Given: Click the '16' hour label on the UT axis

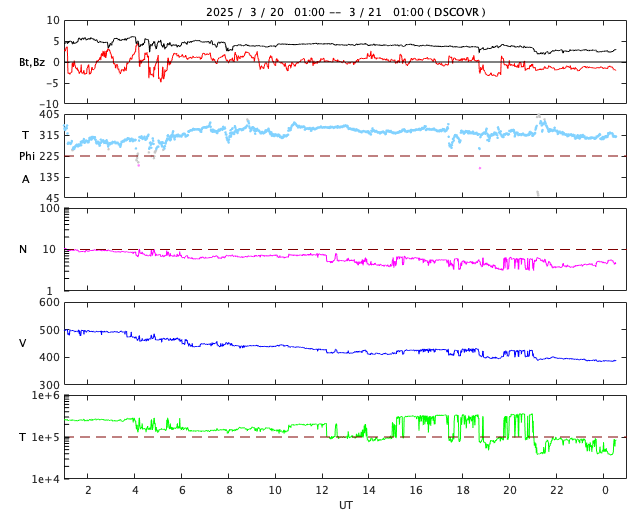Looking at the screenshot, I should [x=416, y=490].
